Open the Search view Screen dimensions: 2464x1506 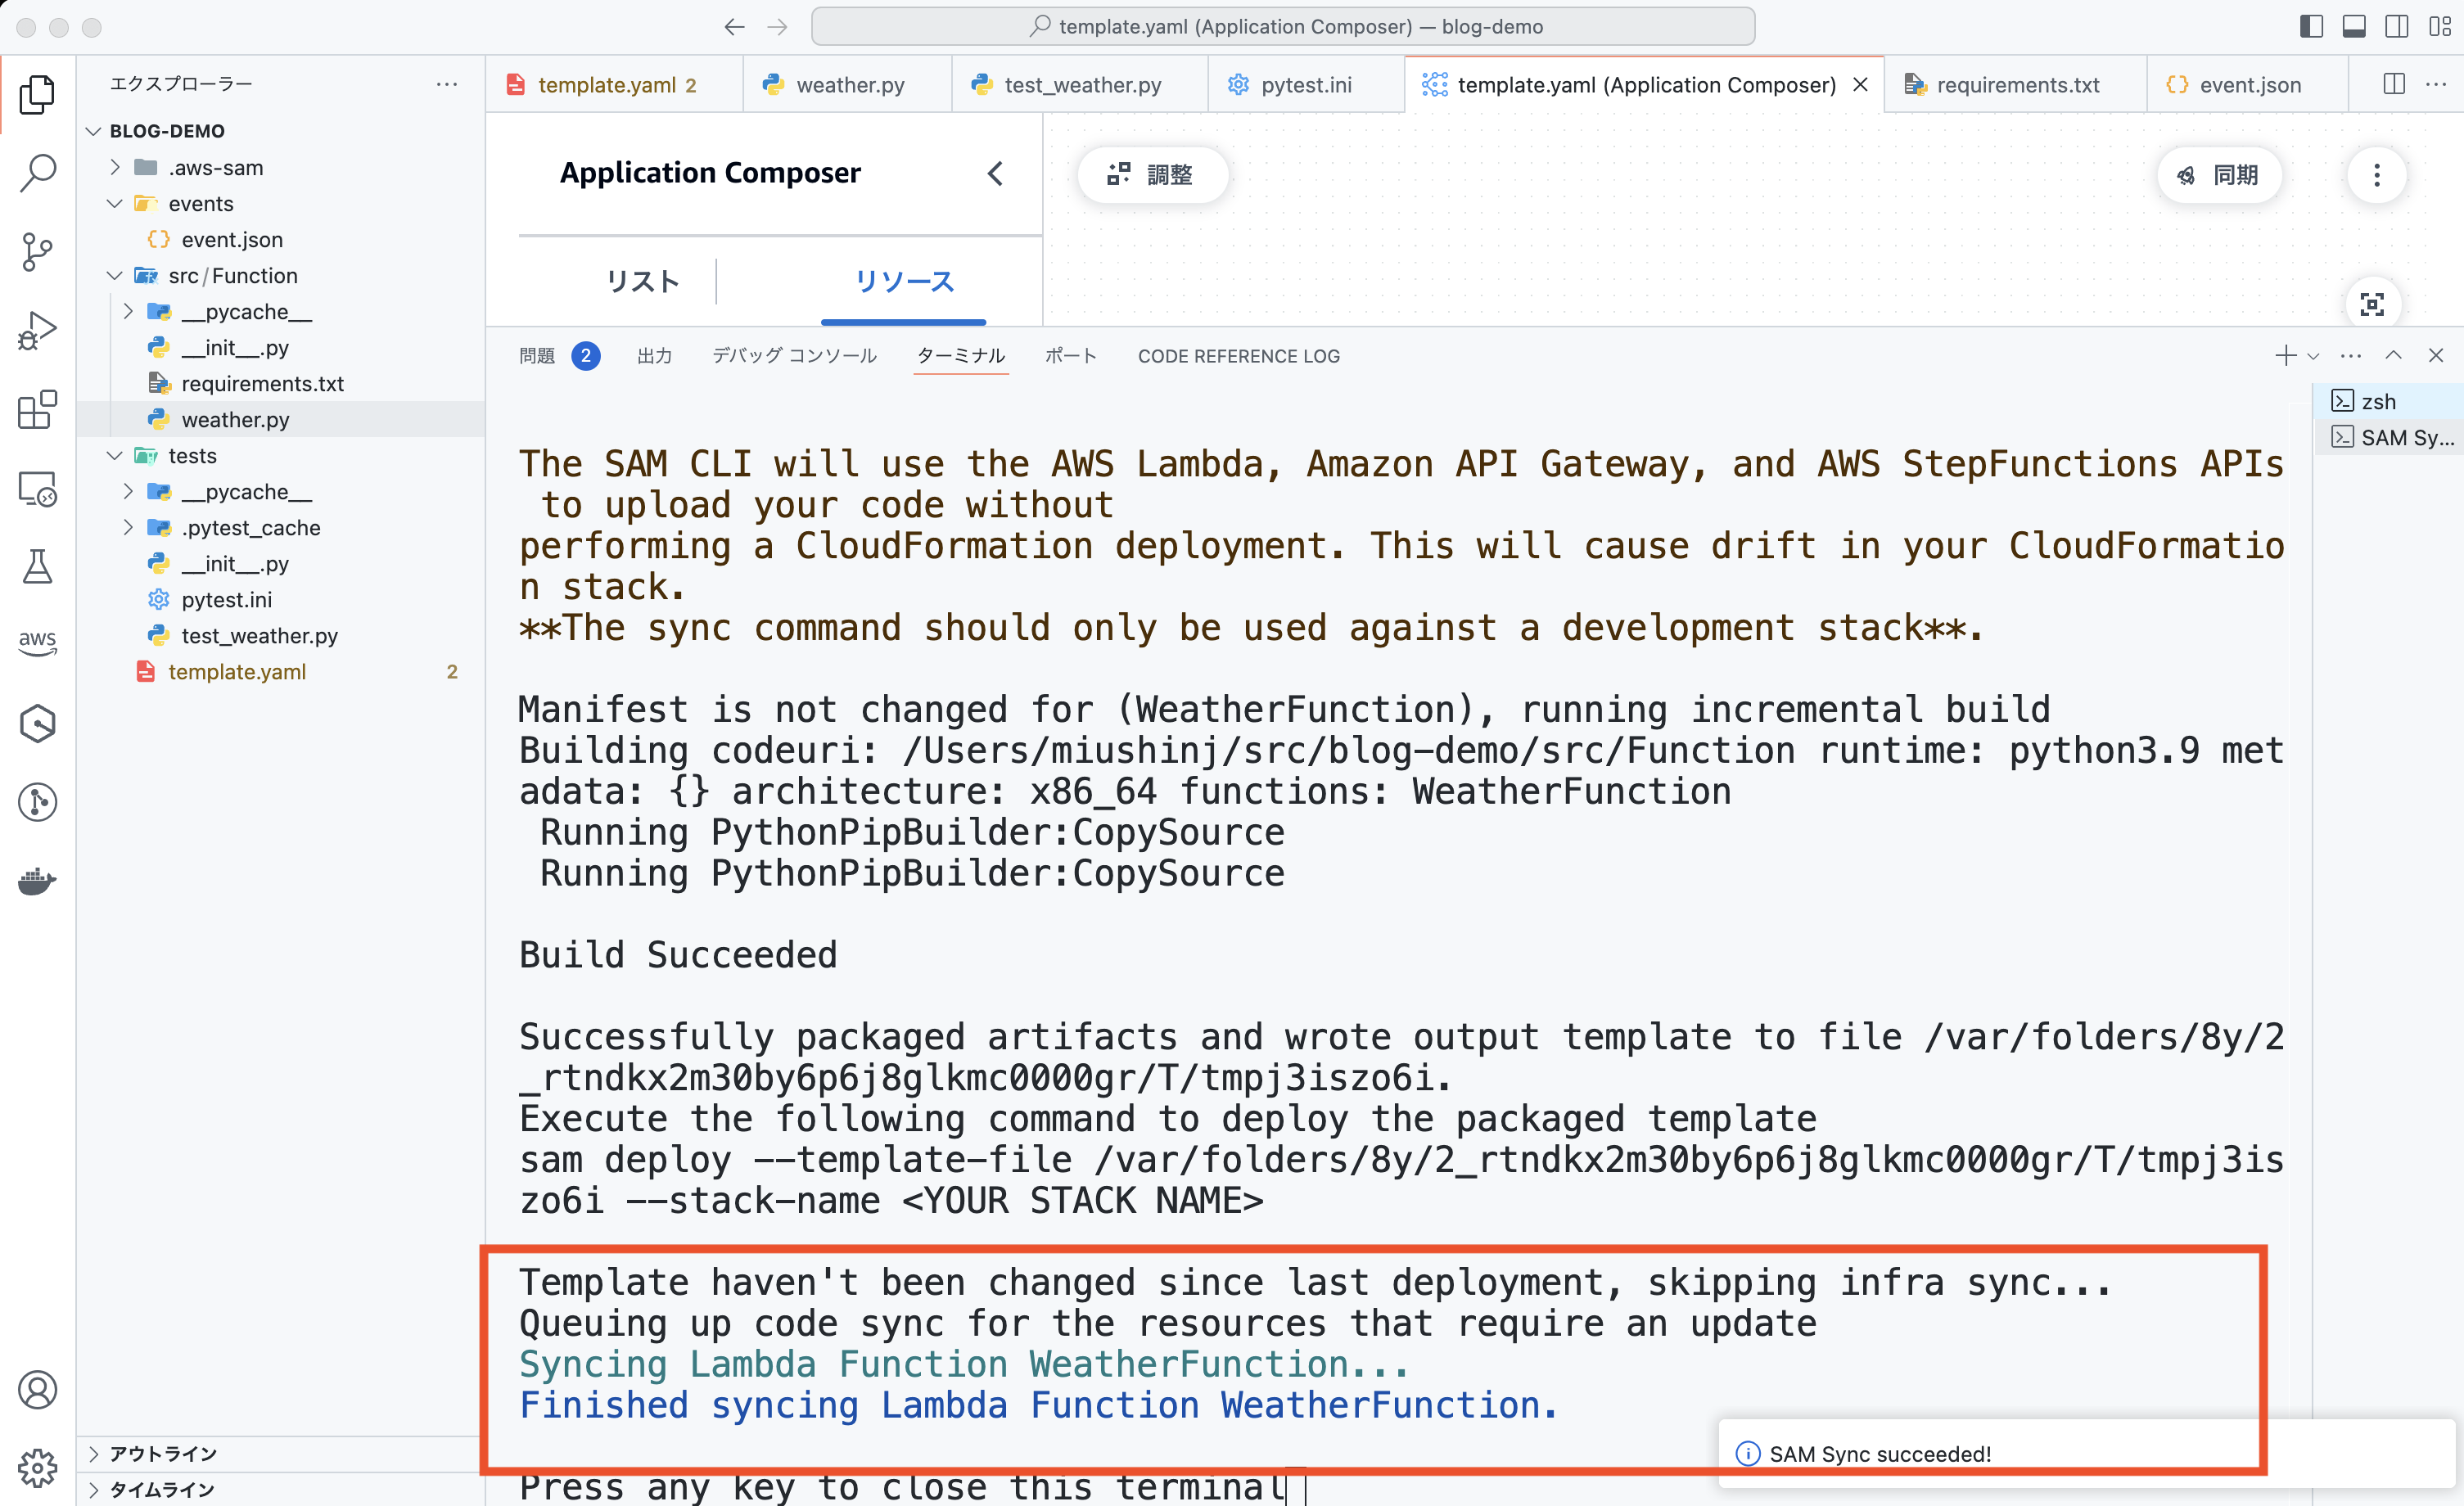(x=37, y=172)
